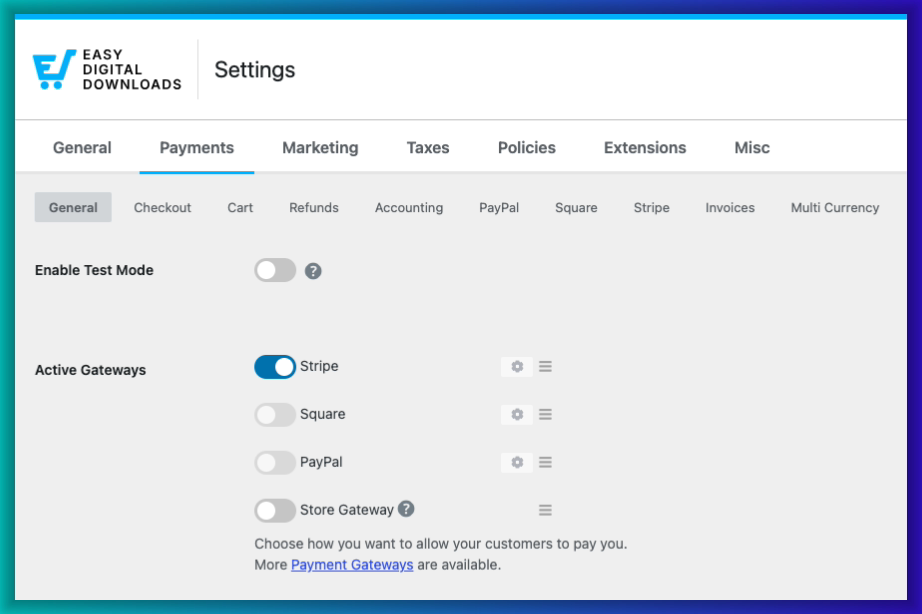922x614 pixels.
Task: Select the General payments sub-tab
Action: 73,207
